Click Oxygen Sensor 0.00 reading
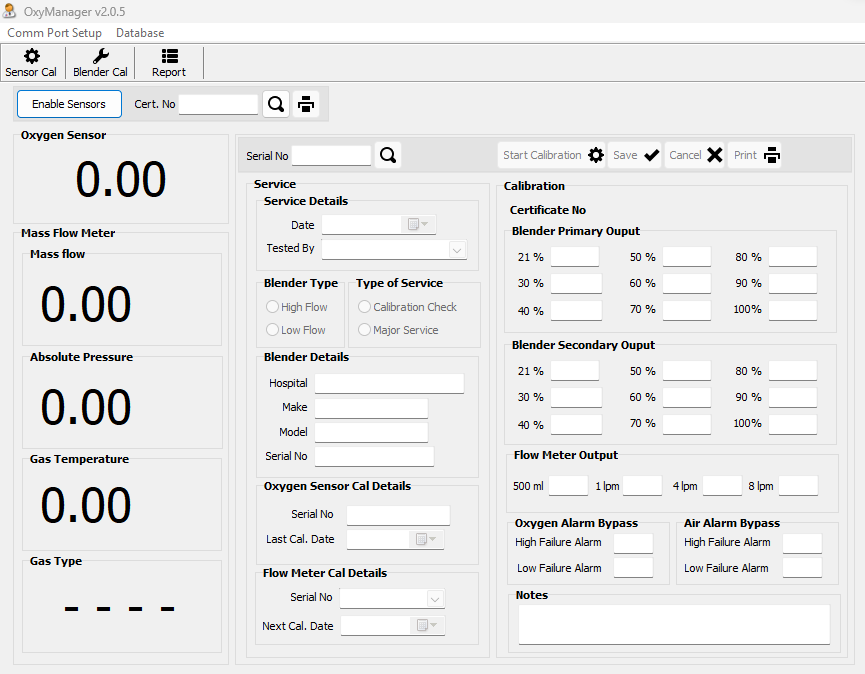 click(x=121, y=179)
